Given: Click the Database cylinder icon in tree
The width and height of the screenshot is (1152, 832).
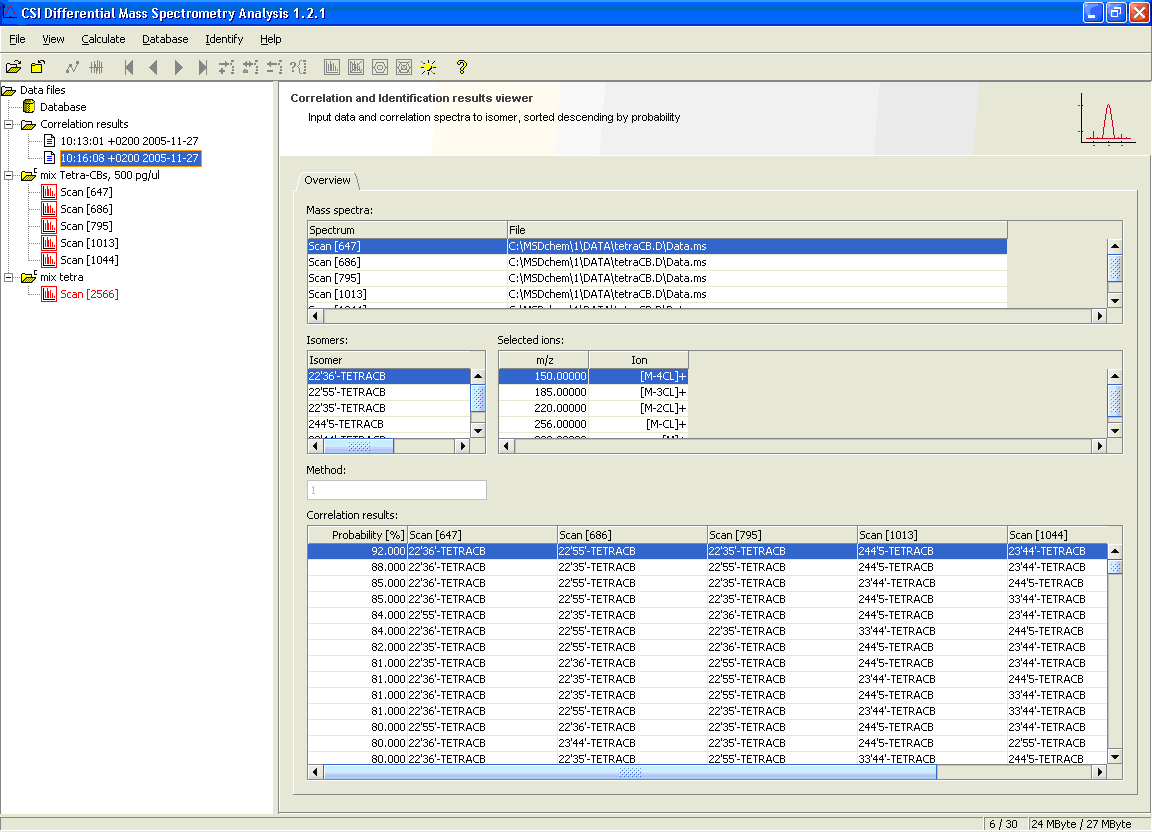Looking at the screenshot, I should point(29,107).
